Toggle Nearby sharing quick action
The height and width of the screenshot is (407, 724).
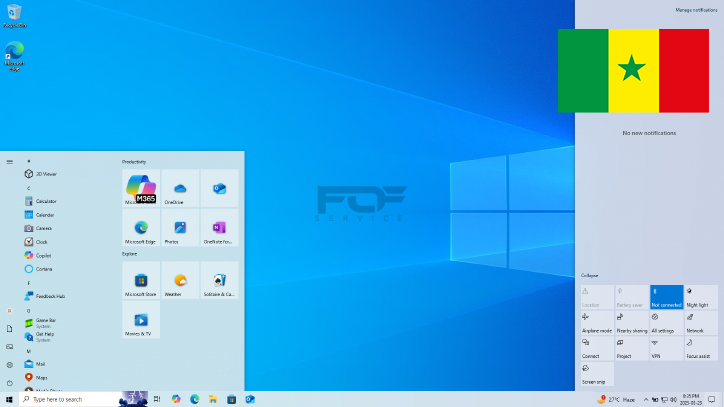pyautogui.click(x=632, y=322)
